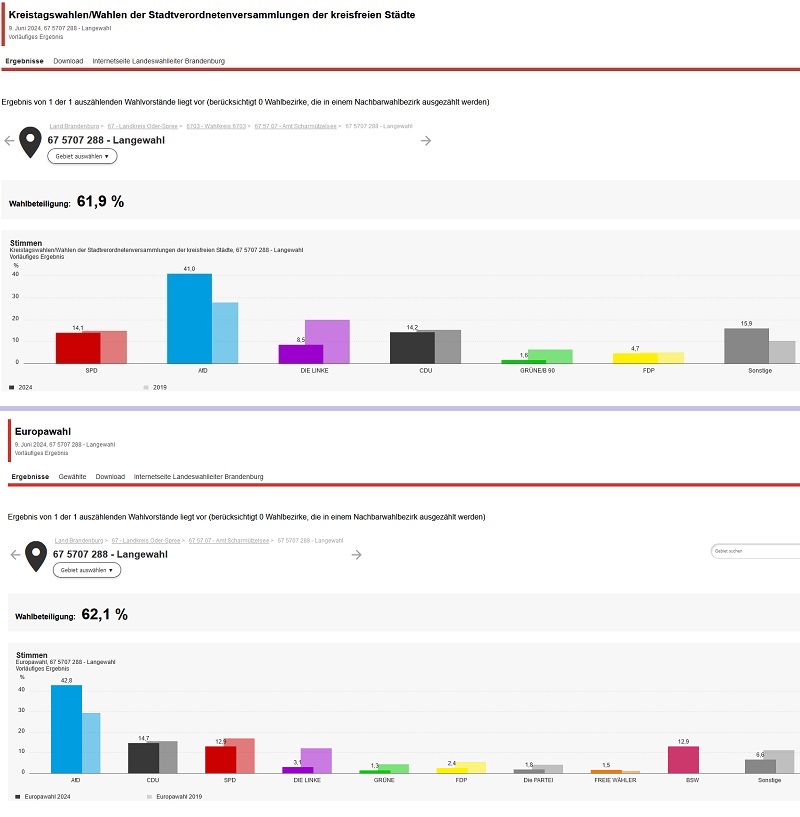Click 'Land Brandenburg' breadcrumb in Kreistagswahlen section
Image resolution: width=800 pixels, height=817 pixels.
(x=74, y=127)
